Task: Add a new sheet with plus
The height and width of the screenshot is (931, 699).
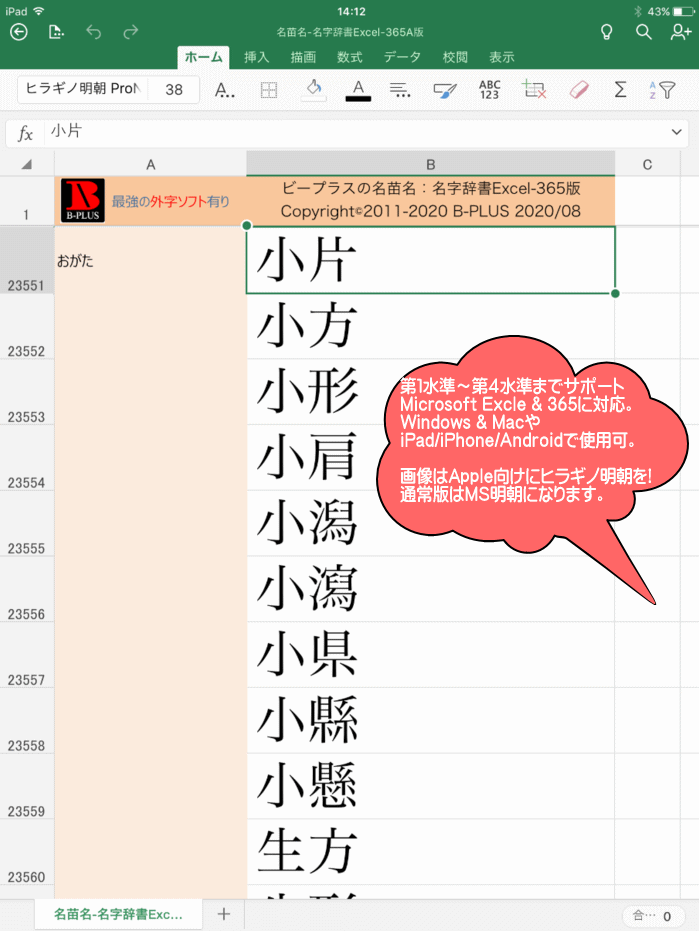Action: pos(223,914)
